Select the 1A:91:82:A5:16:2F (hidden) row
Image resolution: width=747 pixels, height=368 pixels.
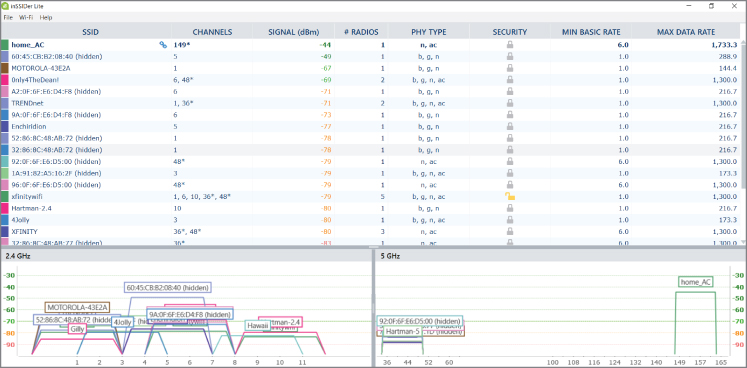370,173
